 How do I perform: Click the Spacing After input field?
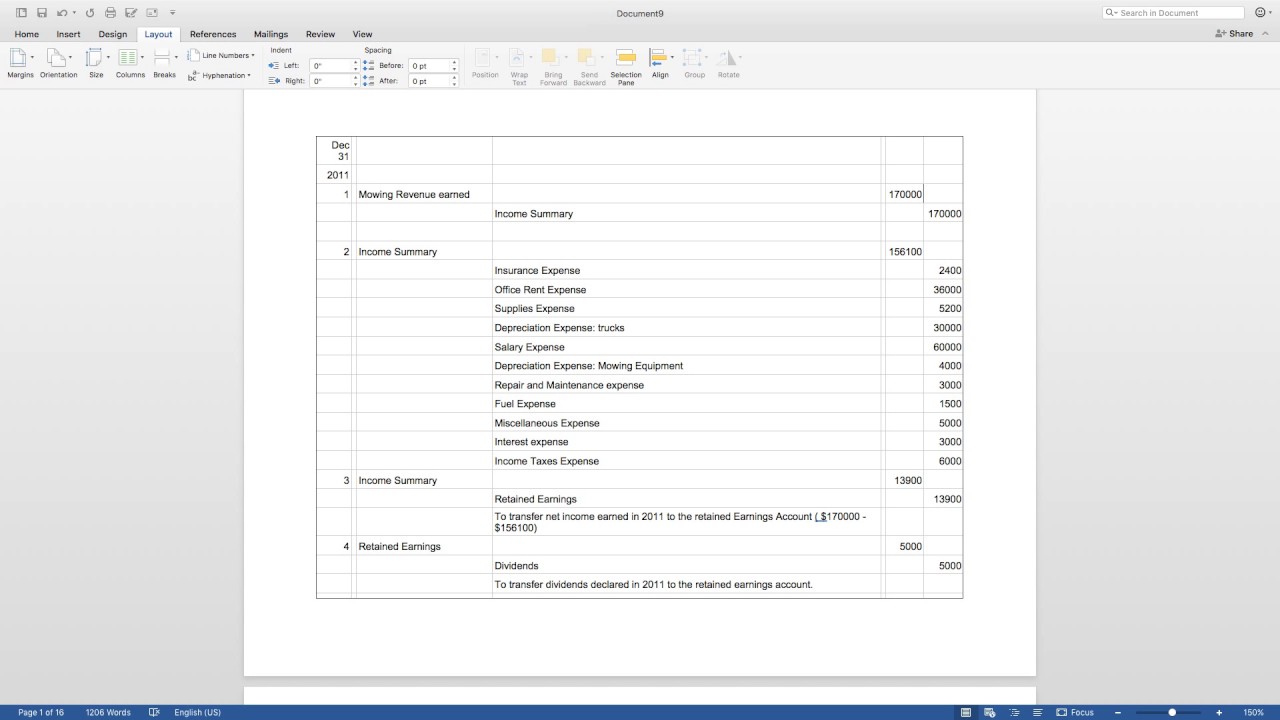pos(429,81)
